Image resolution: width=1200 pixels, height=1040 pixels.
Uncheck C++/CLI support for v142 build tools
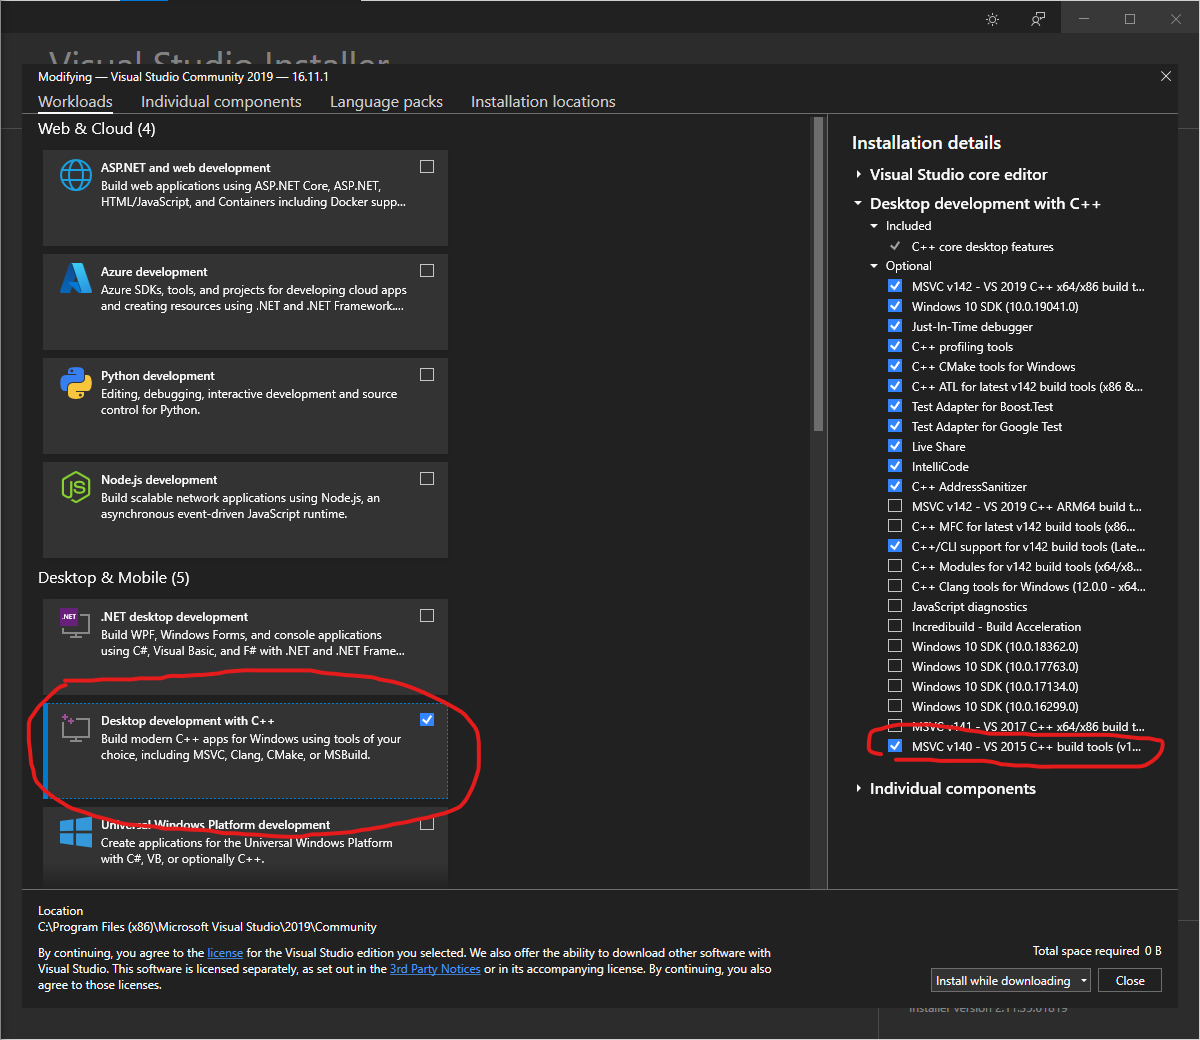(895, 546)
